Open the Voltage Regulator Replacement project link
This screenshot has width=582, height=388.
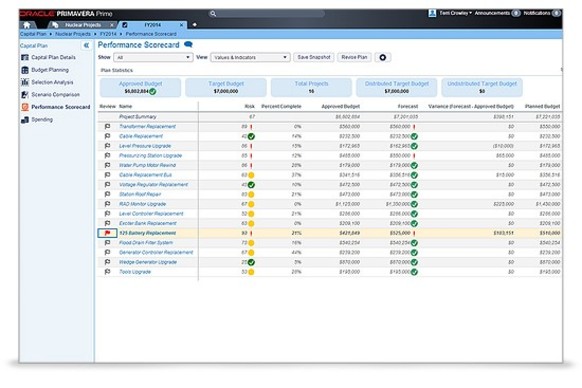(x=153, y=185)
